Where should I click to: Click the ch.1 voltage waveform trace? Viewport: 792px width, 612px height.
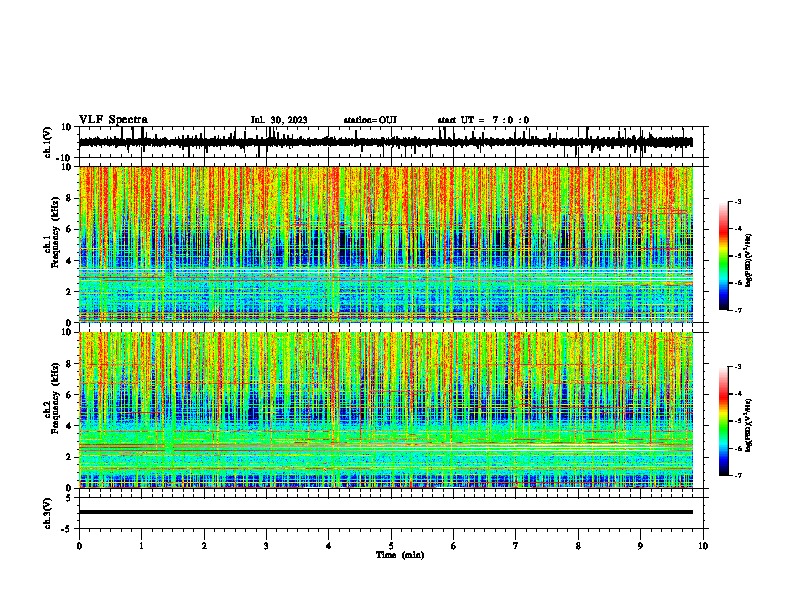(x=385, y=142)
